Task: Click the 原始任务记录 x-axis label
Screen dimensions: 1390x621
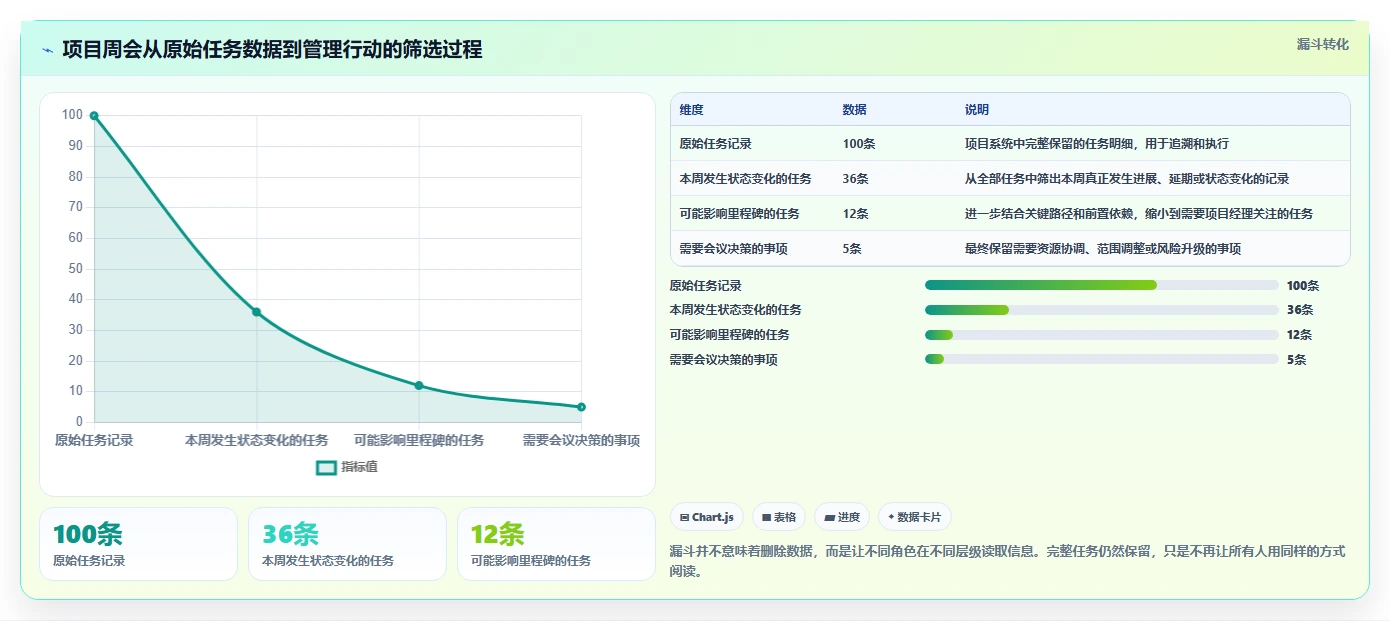Action: click(x=94, y=440)
